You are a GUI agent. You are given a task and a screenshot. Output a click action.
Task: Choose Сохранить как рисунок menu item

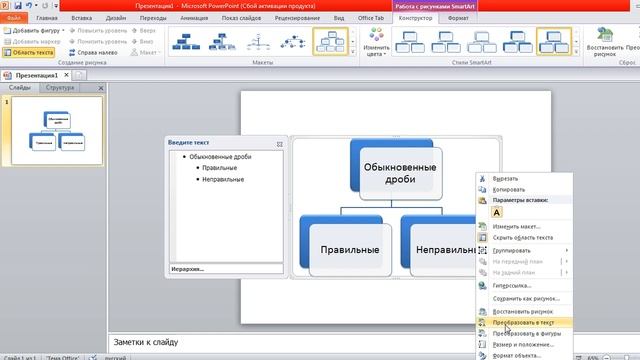(x=524, y=299)
